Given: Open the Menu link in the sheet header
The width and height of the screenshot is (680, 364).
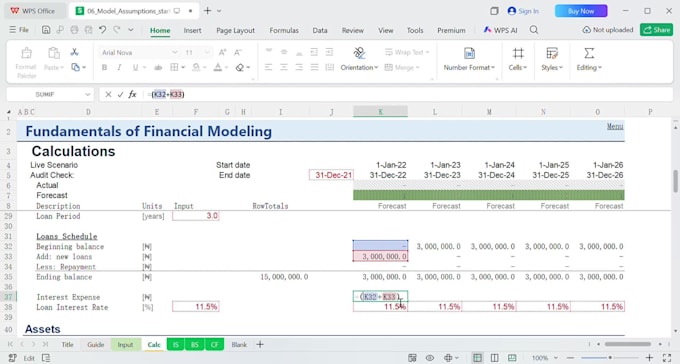Looking at the screenshot, I should click(615, 126).
